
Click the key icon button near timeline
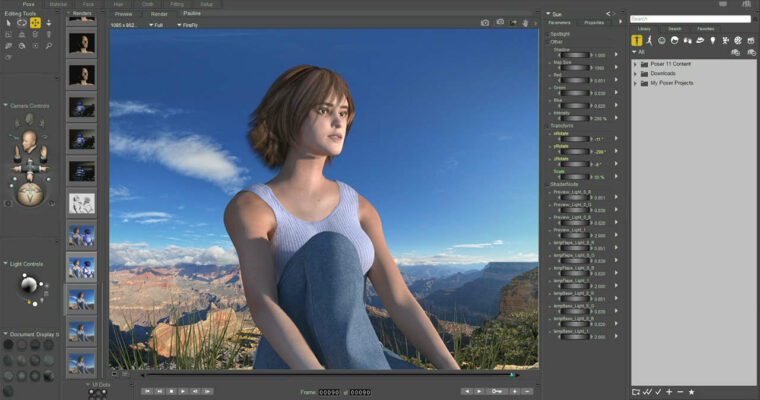tap(496, 391)
